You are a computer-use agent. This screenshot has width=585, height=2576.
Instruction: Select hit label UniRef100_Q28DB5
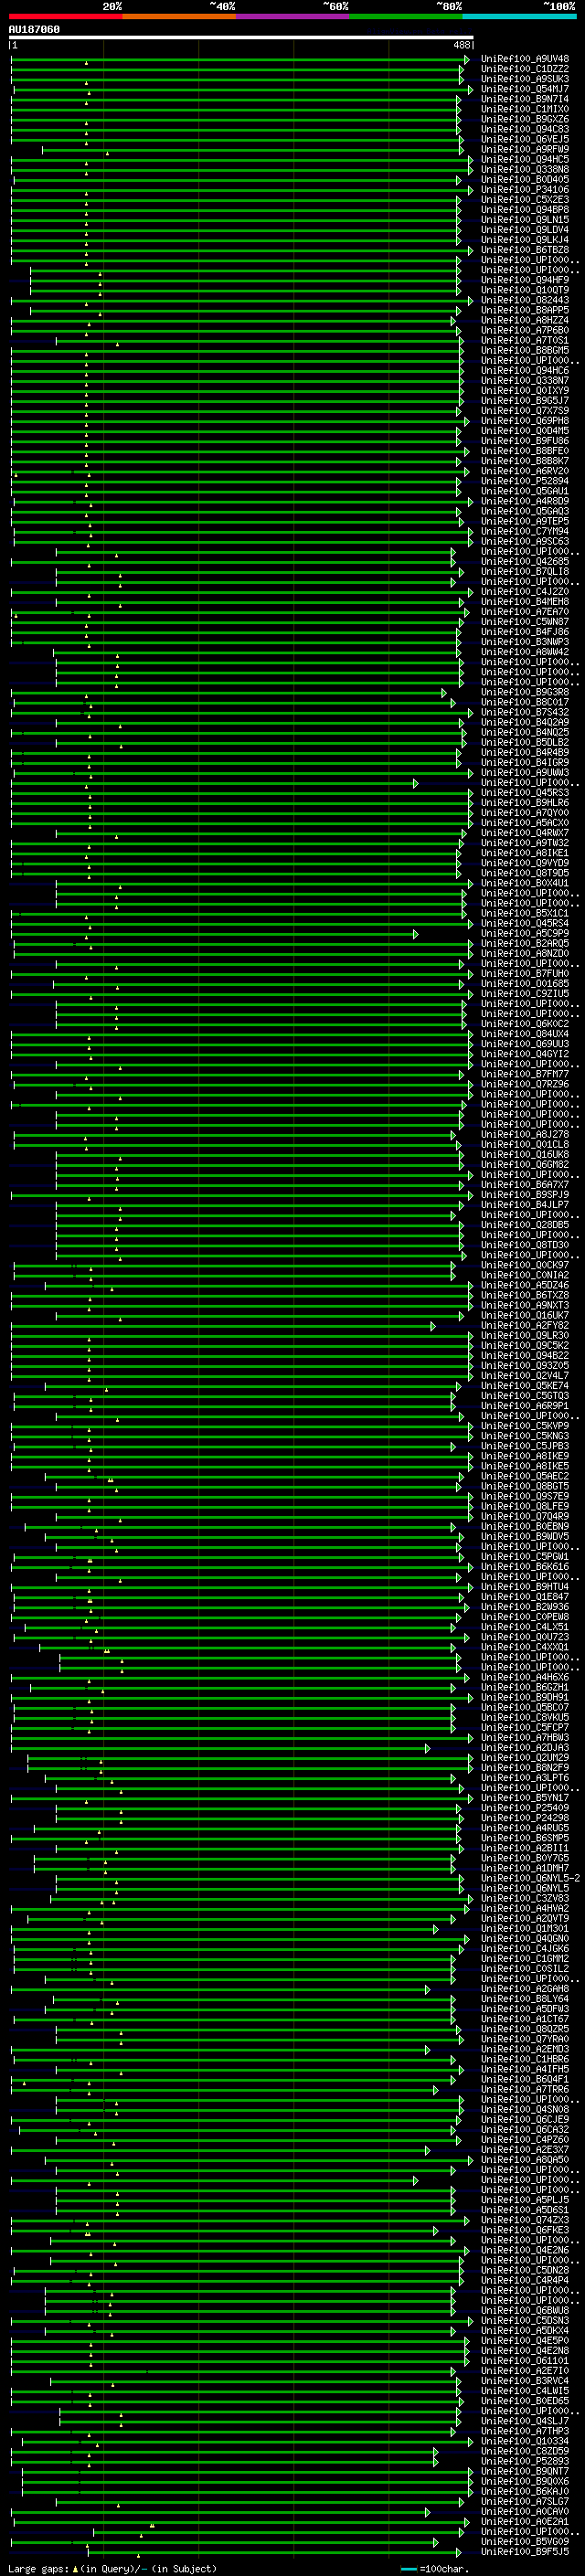point(525,1225)
